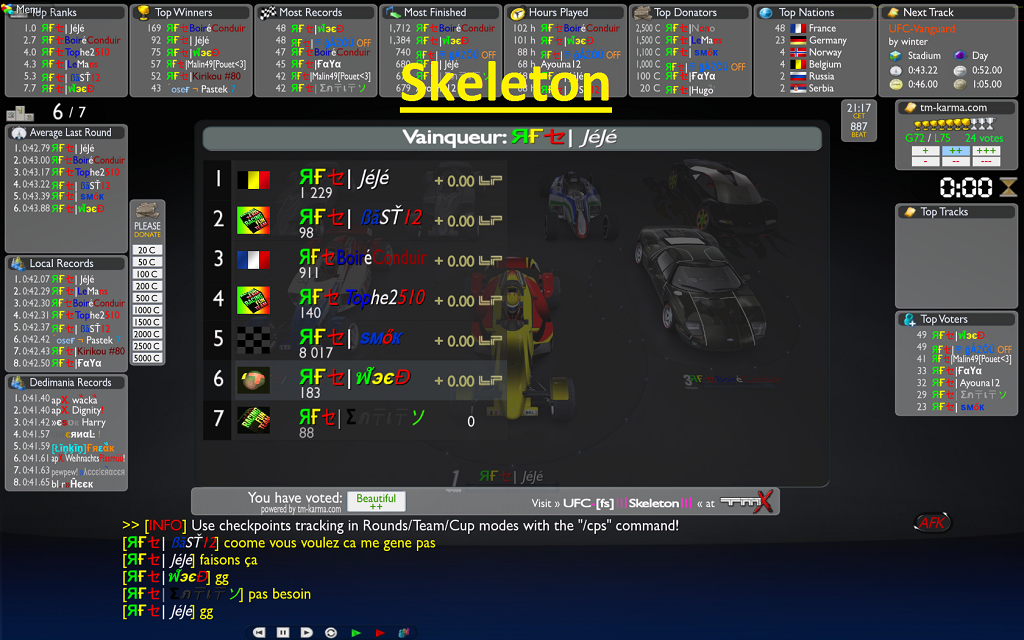Click the Most Finished widget icon

tap(392, 12)
